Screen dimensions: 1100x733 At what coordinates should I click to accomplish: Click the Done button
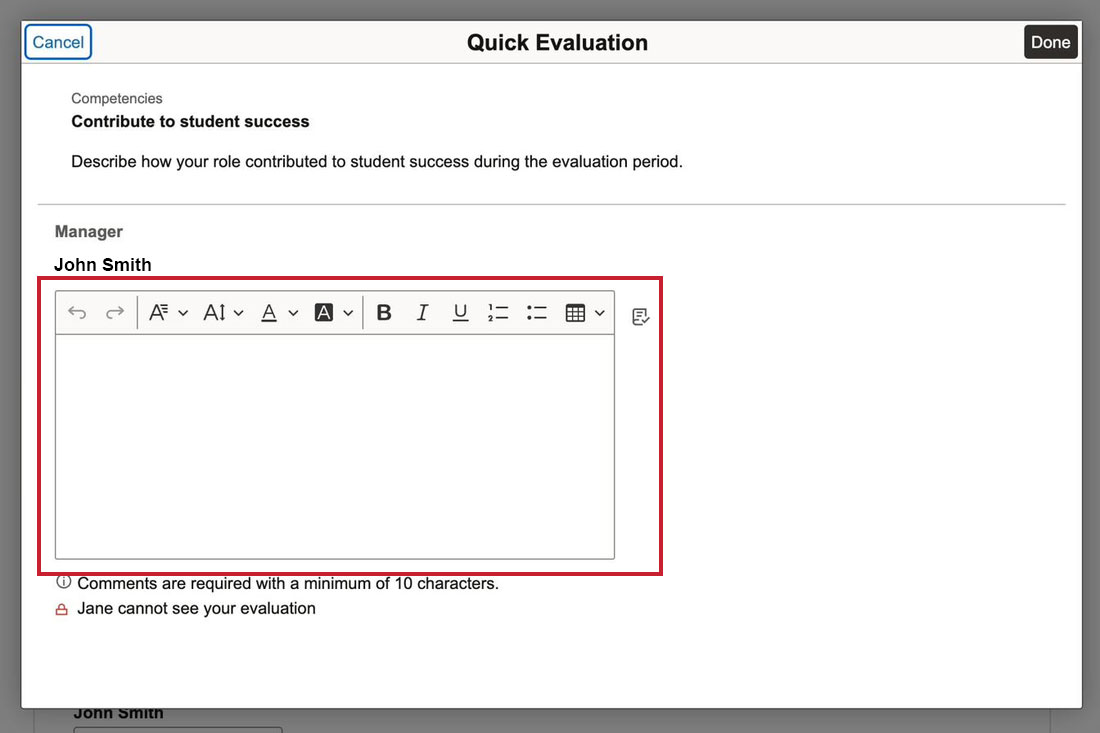1050,42
